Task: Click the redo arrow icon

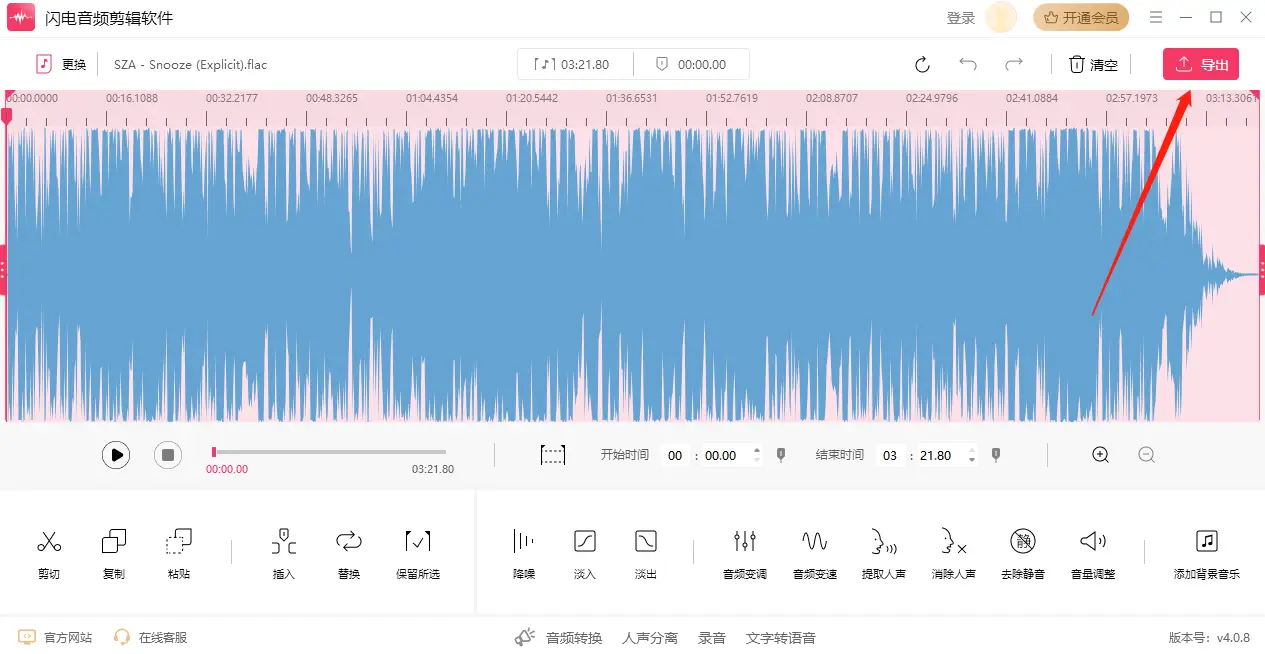Action: 1014,64
